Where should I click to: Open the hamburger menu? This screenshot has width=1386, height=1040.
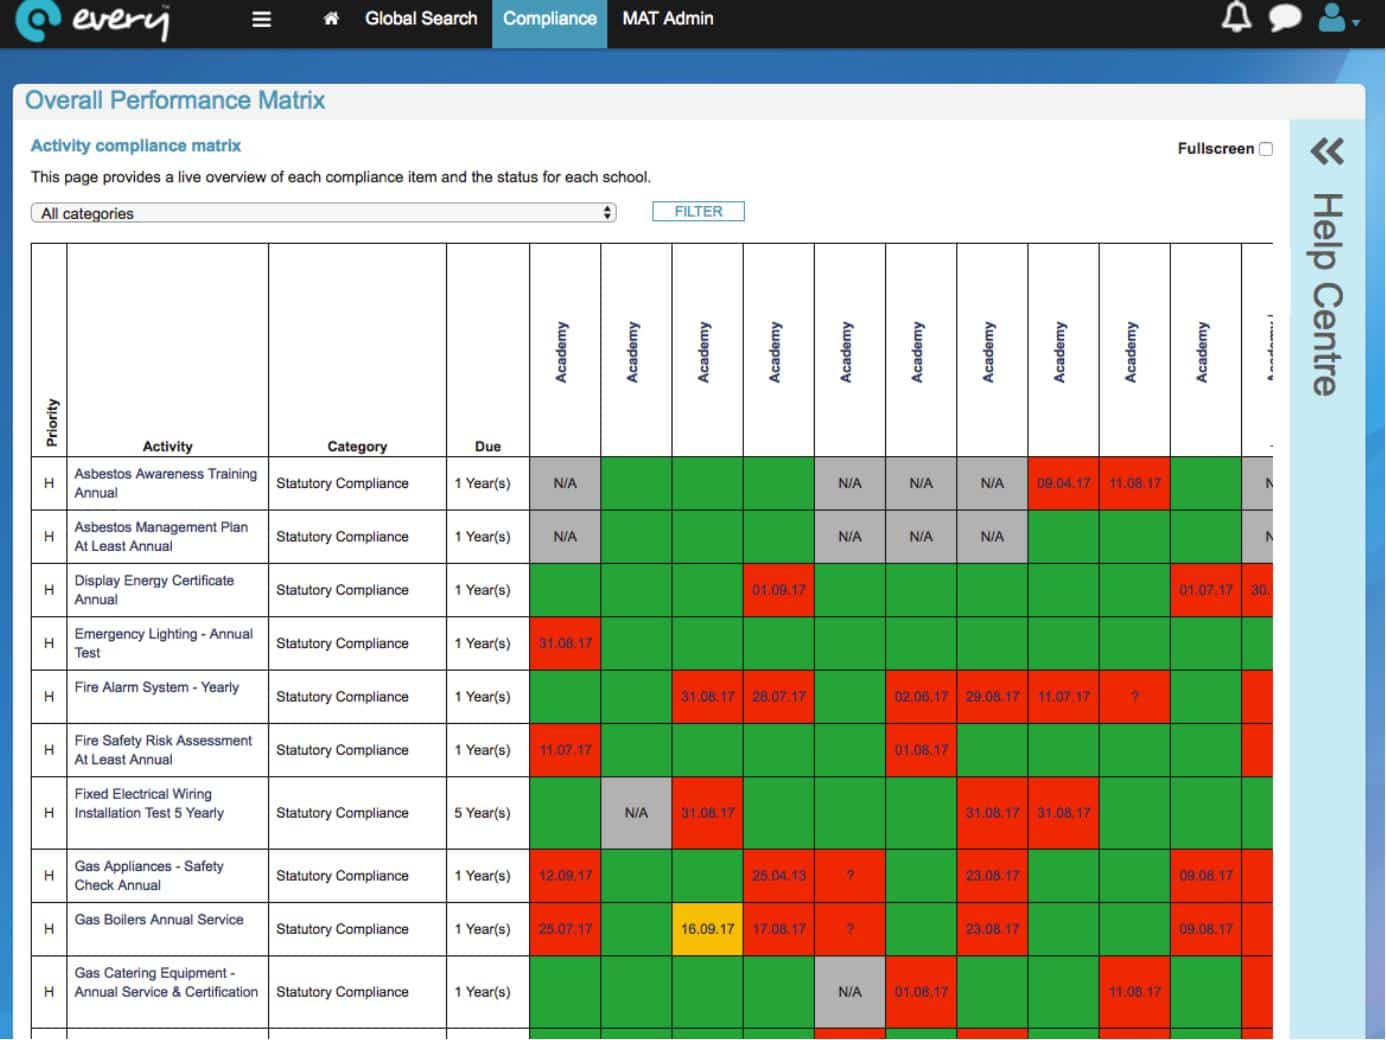point(262,19)
